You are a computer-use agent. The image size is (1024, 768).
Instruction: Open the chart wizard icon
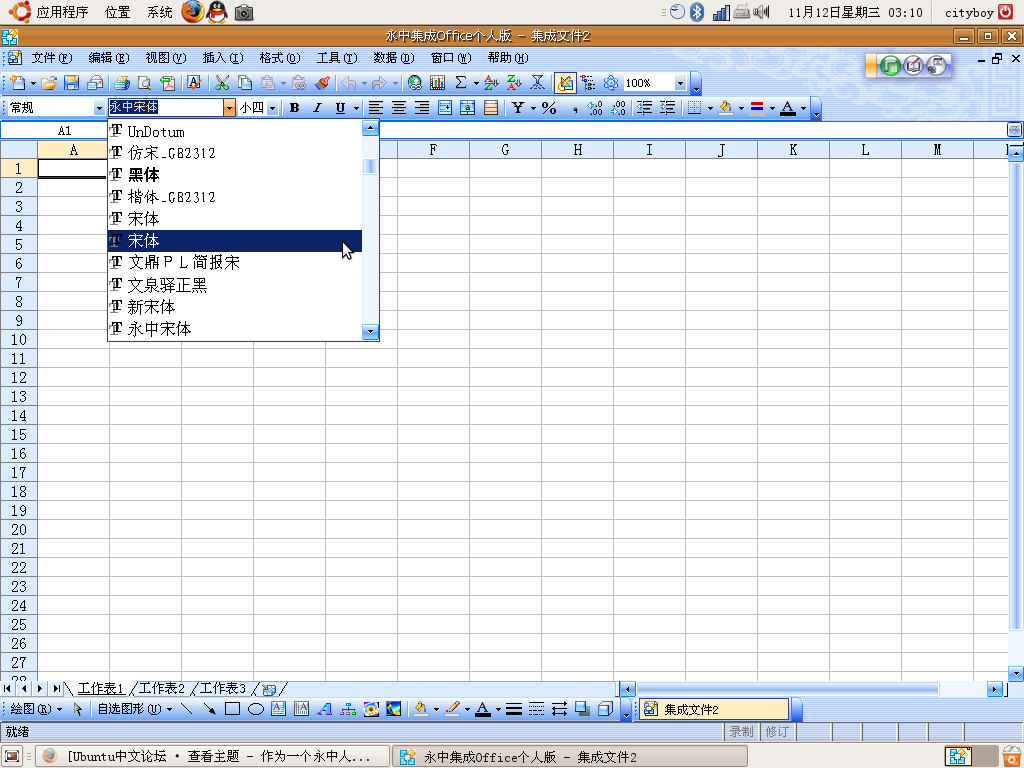pyautogui.click(x=438, y=83)
